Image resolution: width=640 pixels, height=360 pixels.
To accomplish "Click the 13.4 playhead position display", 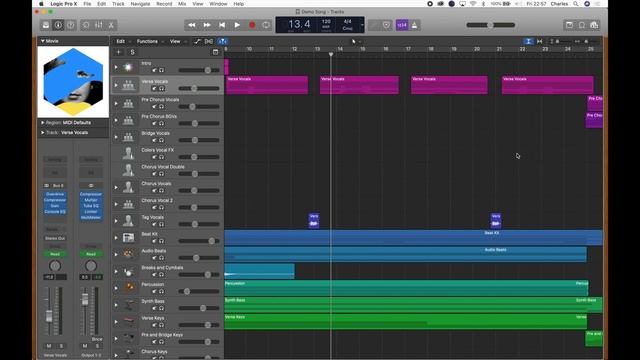I will coord(299,24).
